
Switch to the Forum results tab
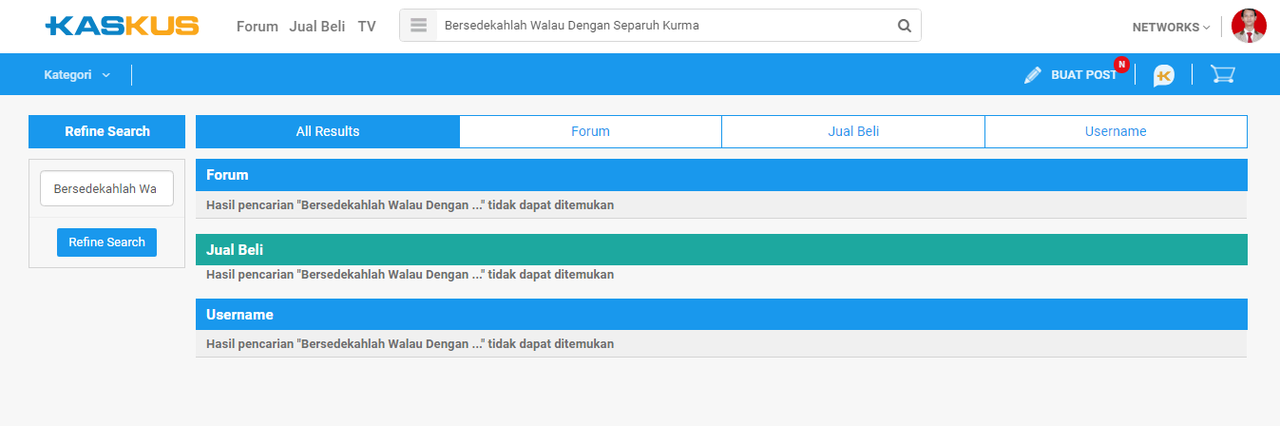coord(591,131)
